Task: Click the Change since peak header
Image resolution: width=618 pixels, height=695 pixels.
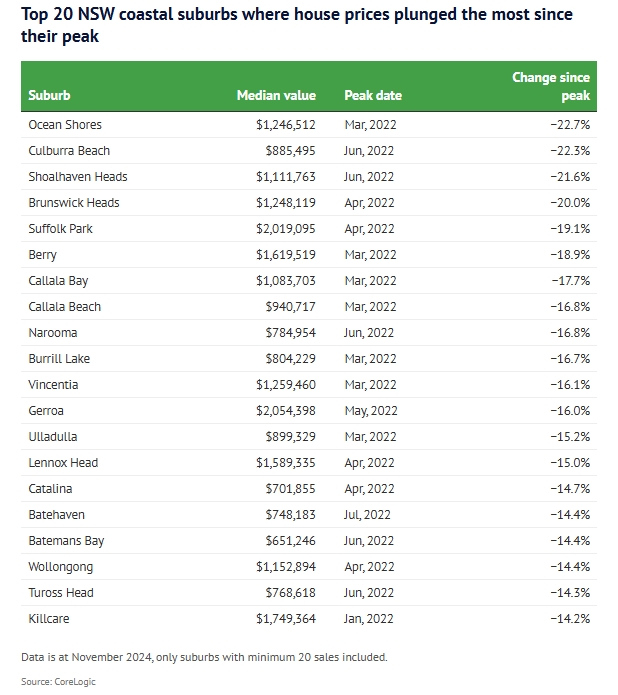Action: [551, 87]
